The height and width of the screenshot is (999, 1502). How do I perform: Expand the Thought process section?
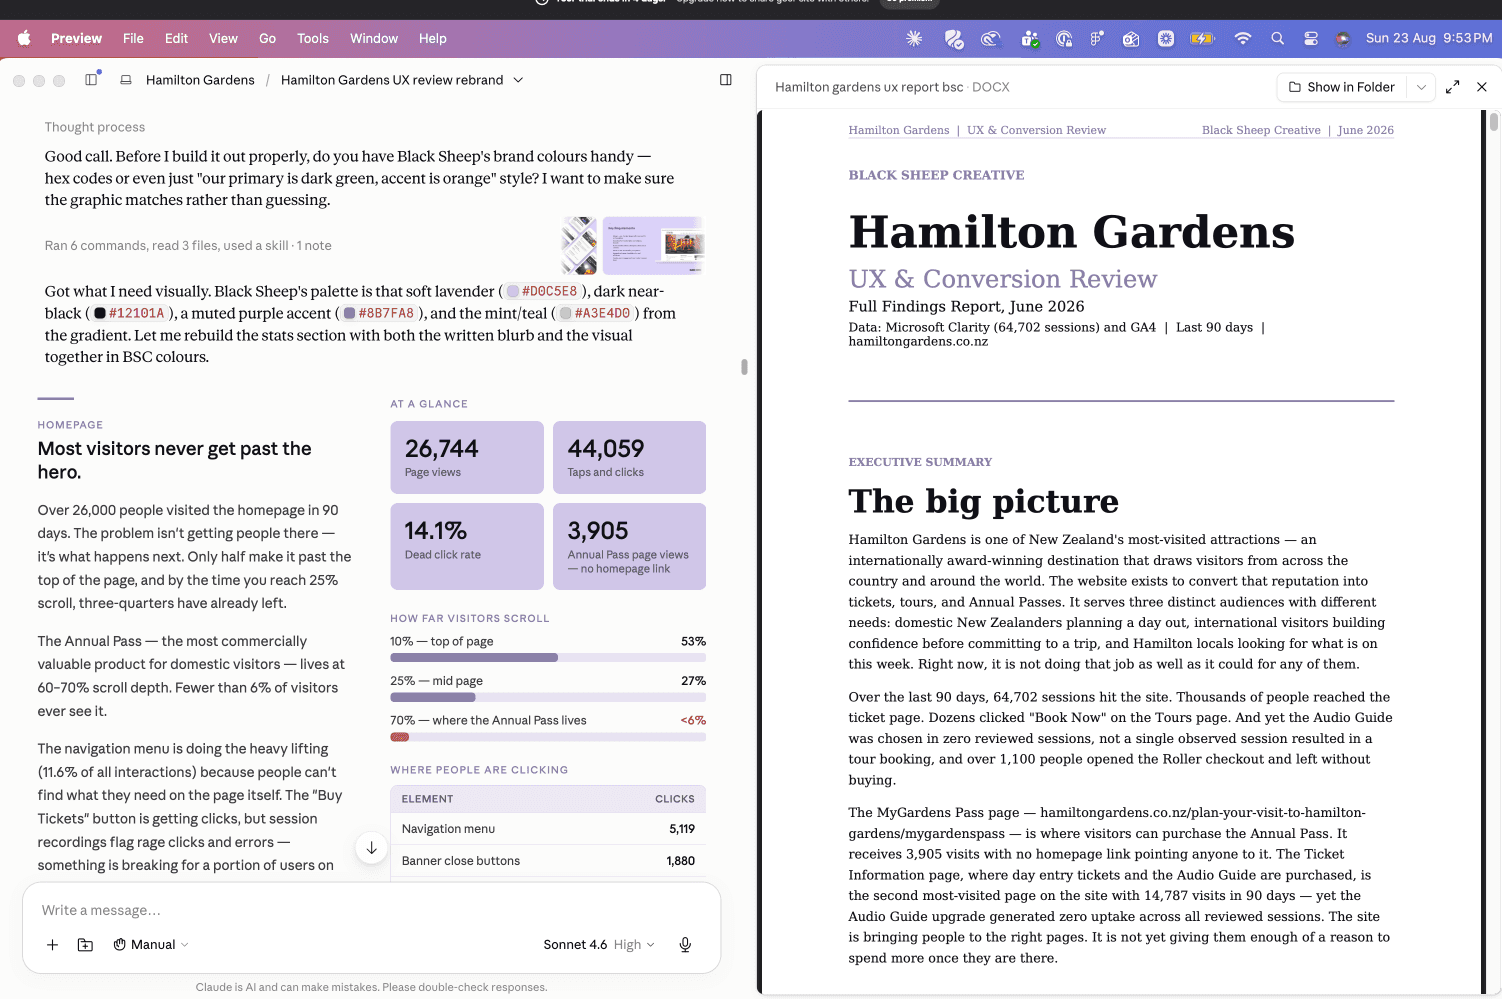pos(95,127)
